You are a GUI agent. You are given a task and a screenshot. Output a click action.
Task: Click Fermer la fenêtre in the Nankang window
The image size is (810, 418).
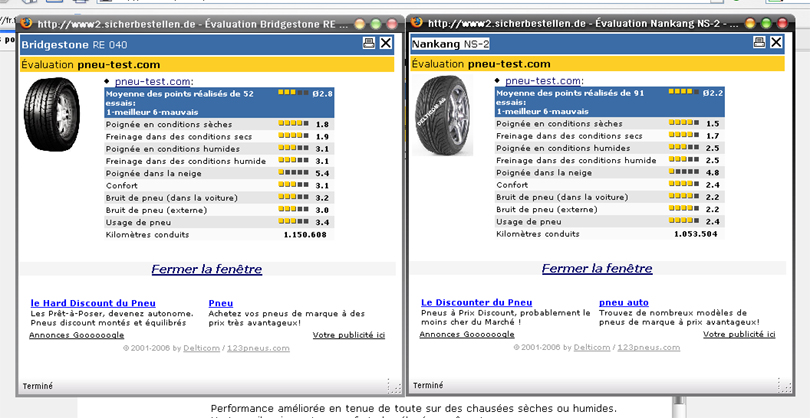point(597,269)
